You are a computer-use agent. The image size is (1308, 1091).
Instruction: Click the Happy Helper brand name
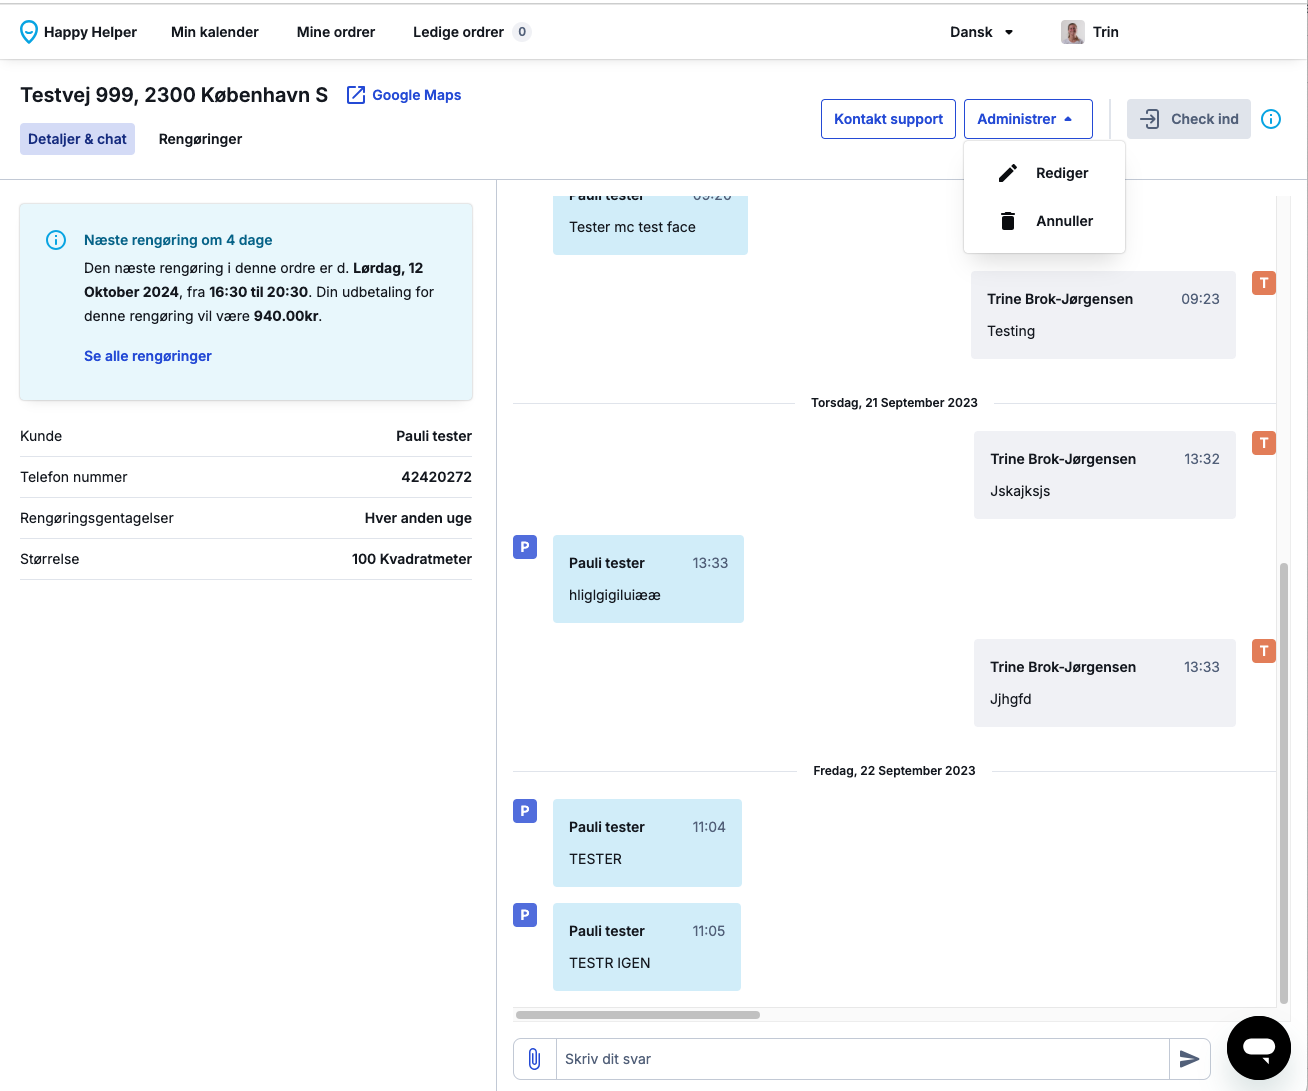90,32
